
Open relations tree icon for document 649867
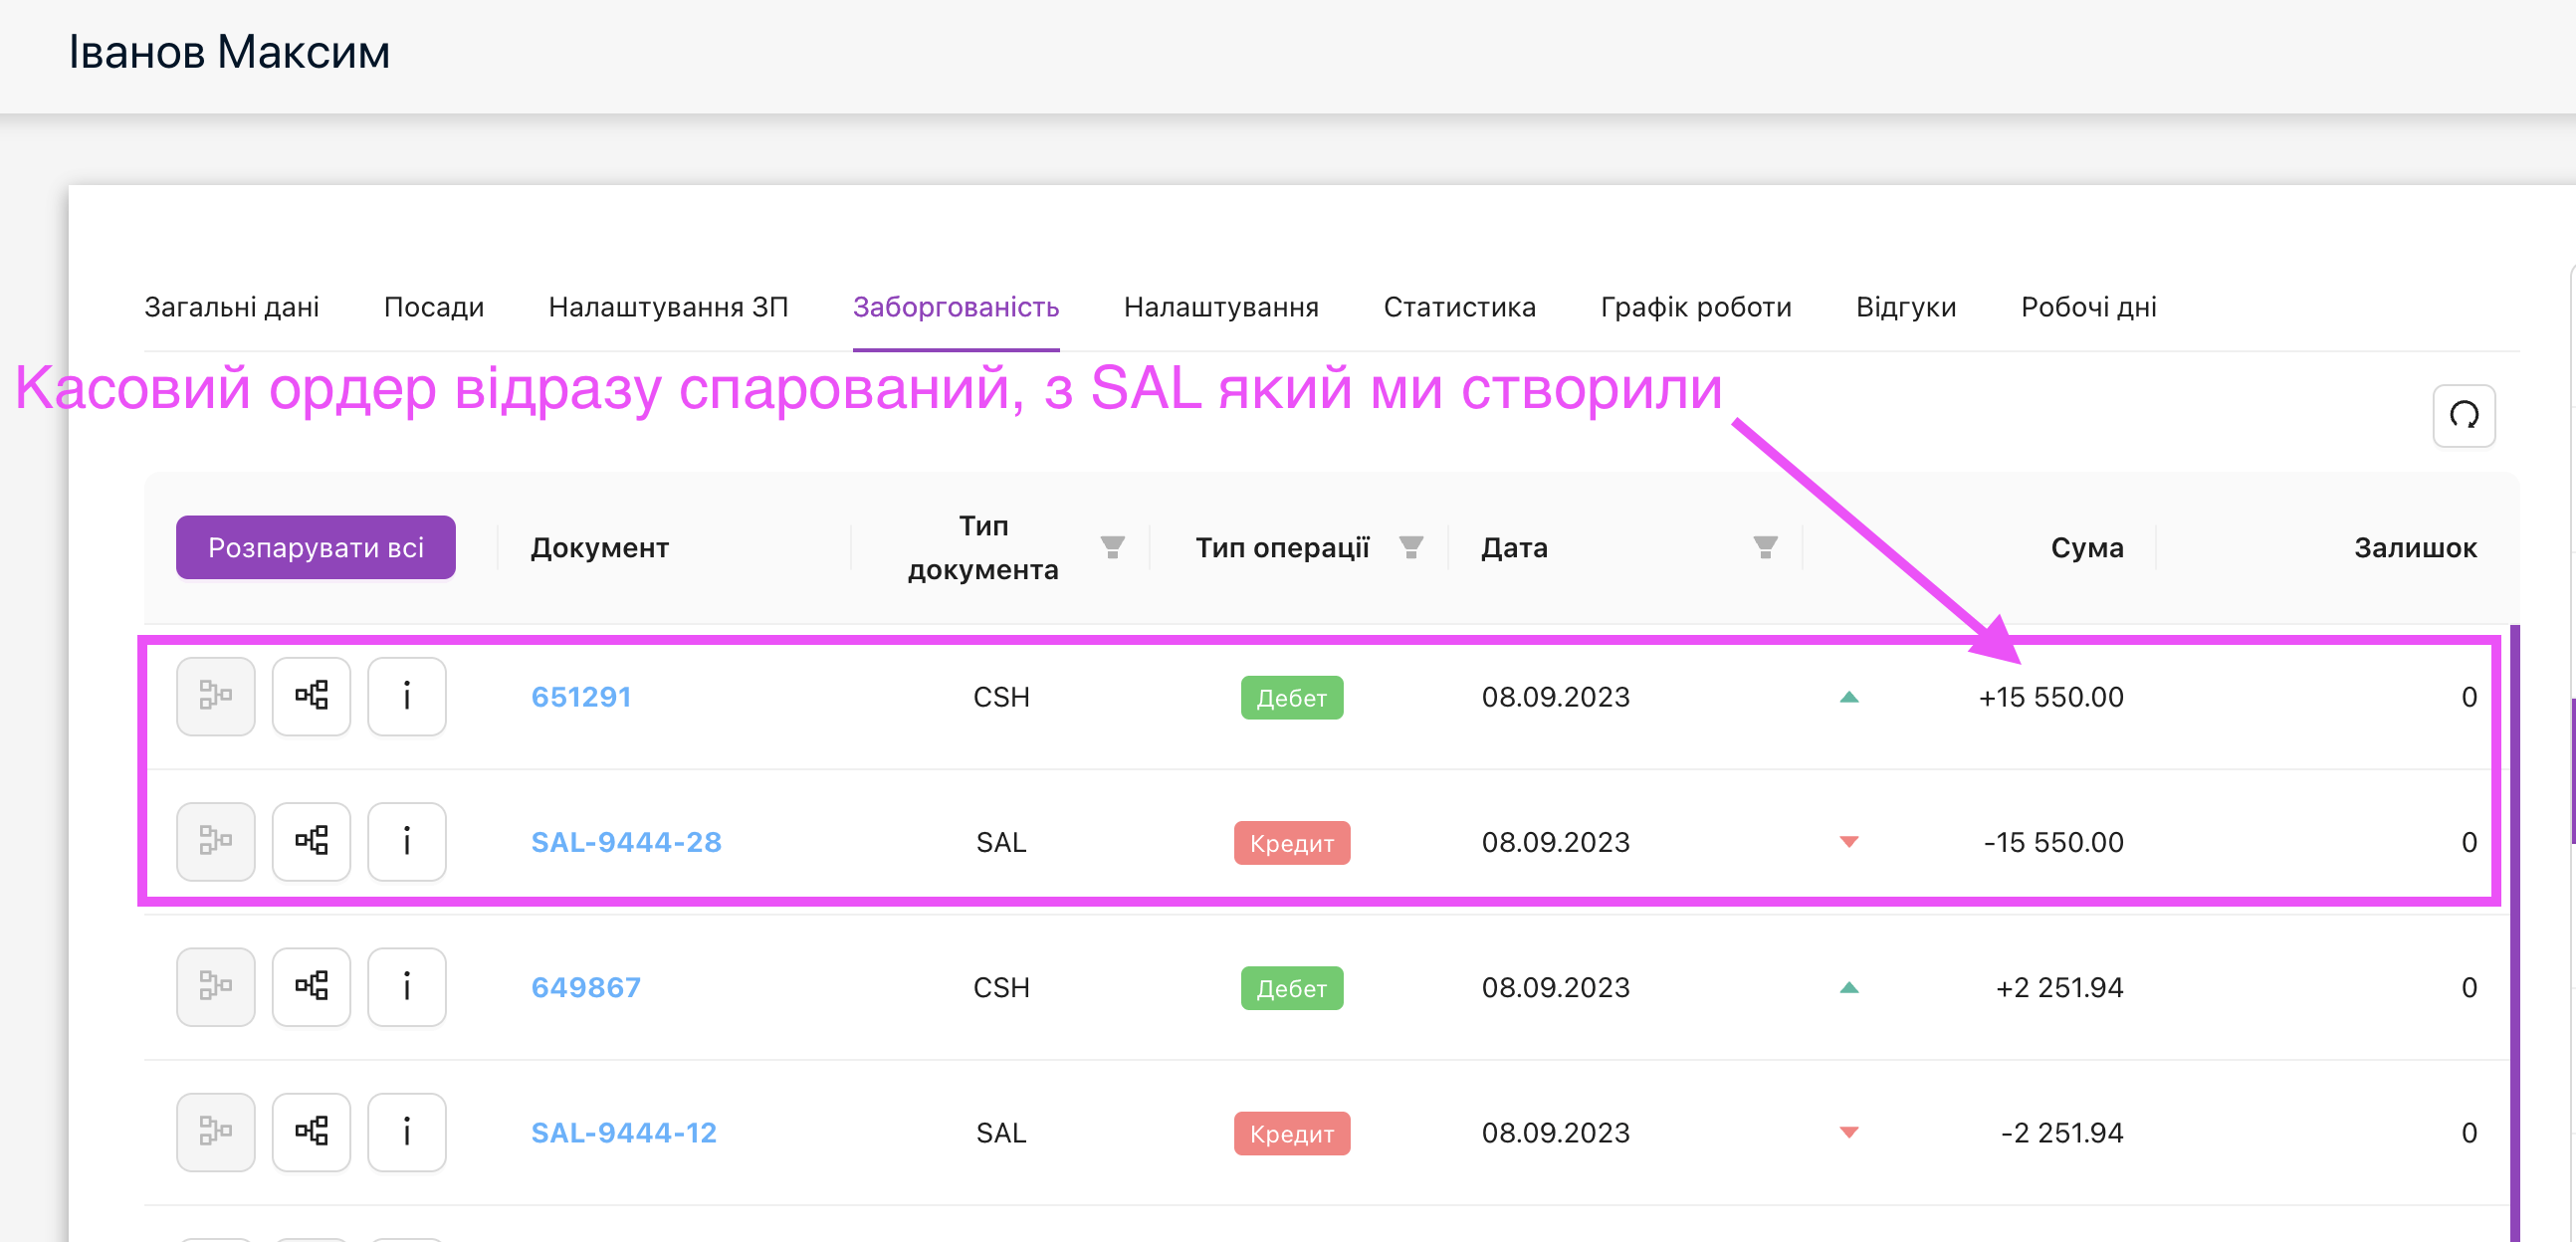[311, 986]
